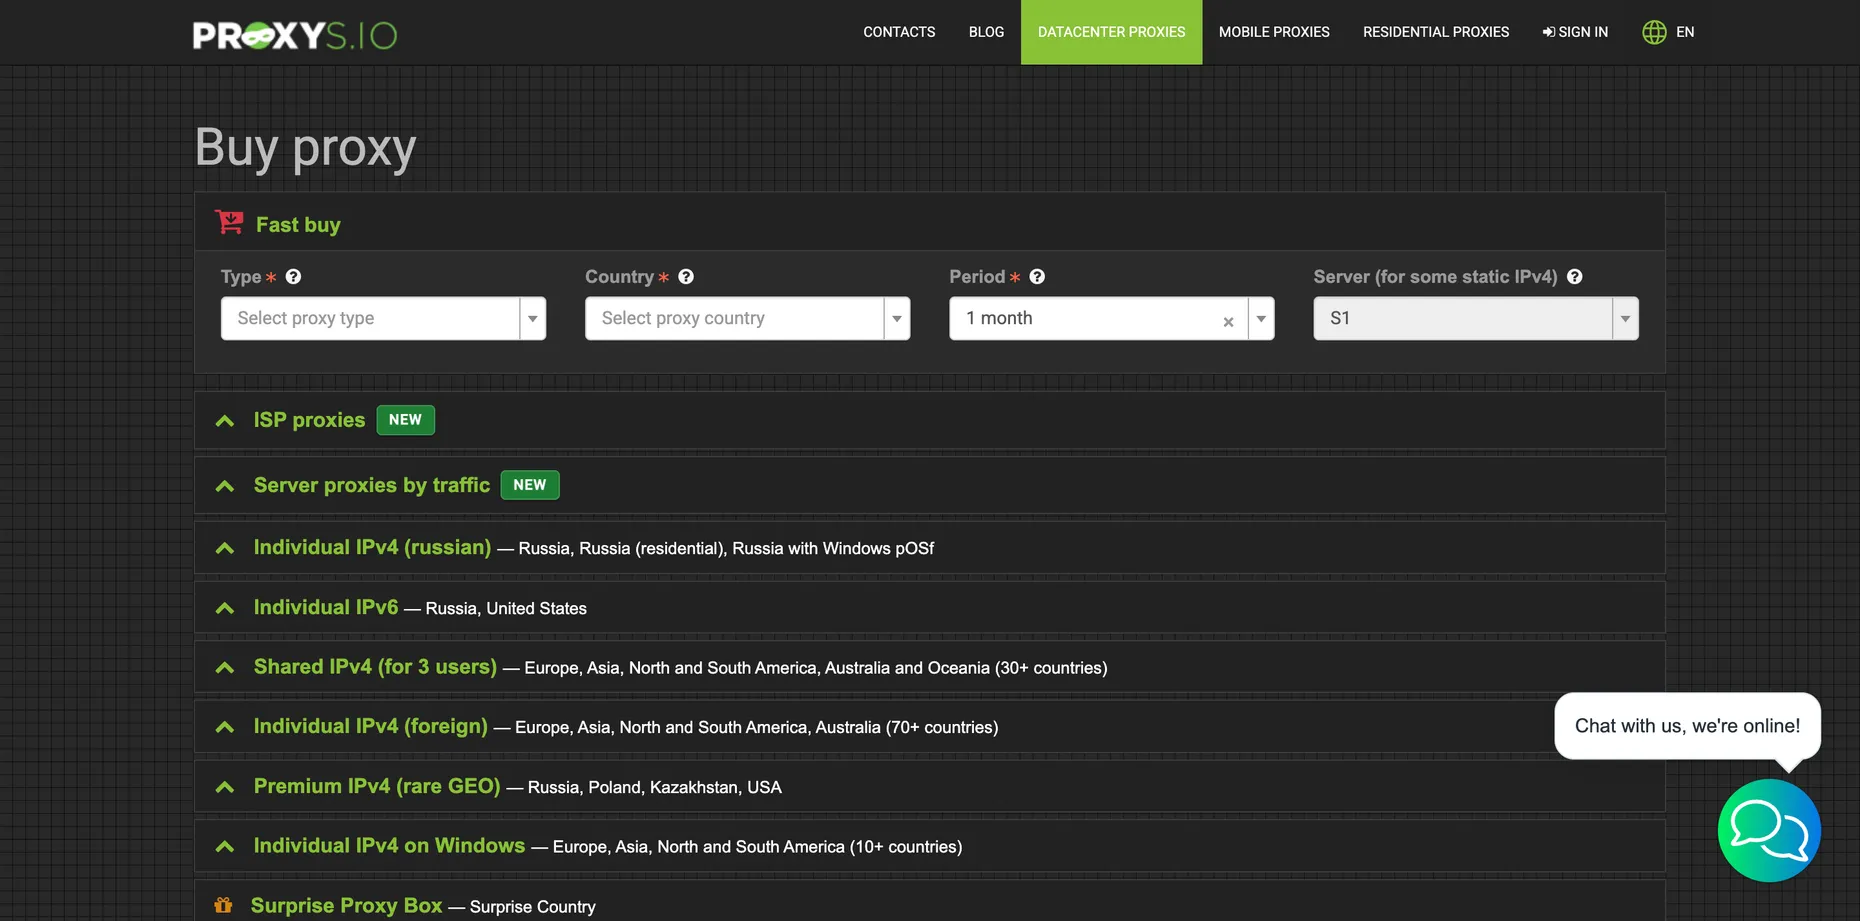The width and height of the screenshot is (1860, 921).
Task: Click the Fast buy cart icon
Action: pos(229,222)
